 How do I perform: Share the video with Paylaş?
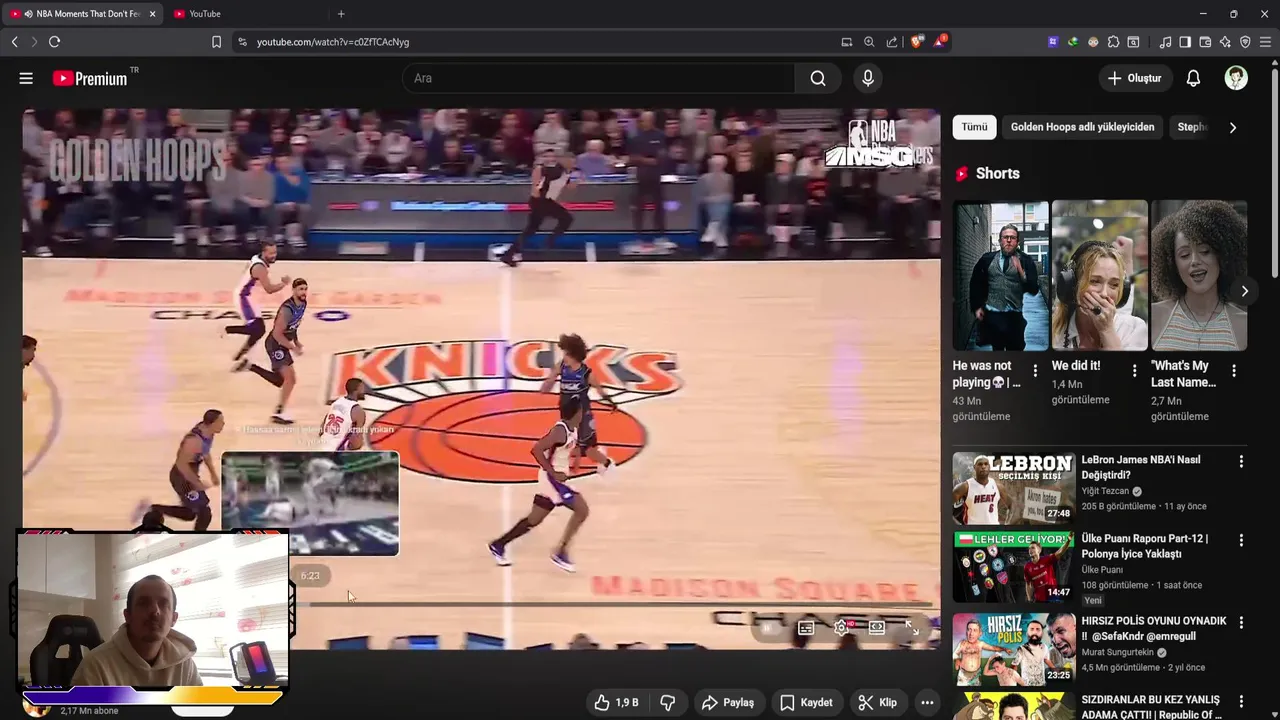[728, 703]
